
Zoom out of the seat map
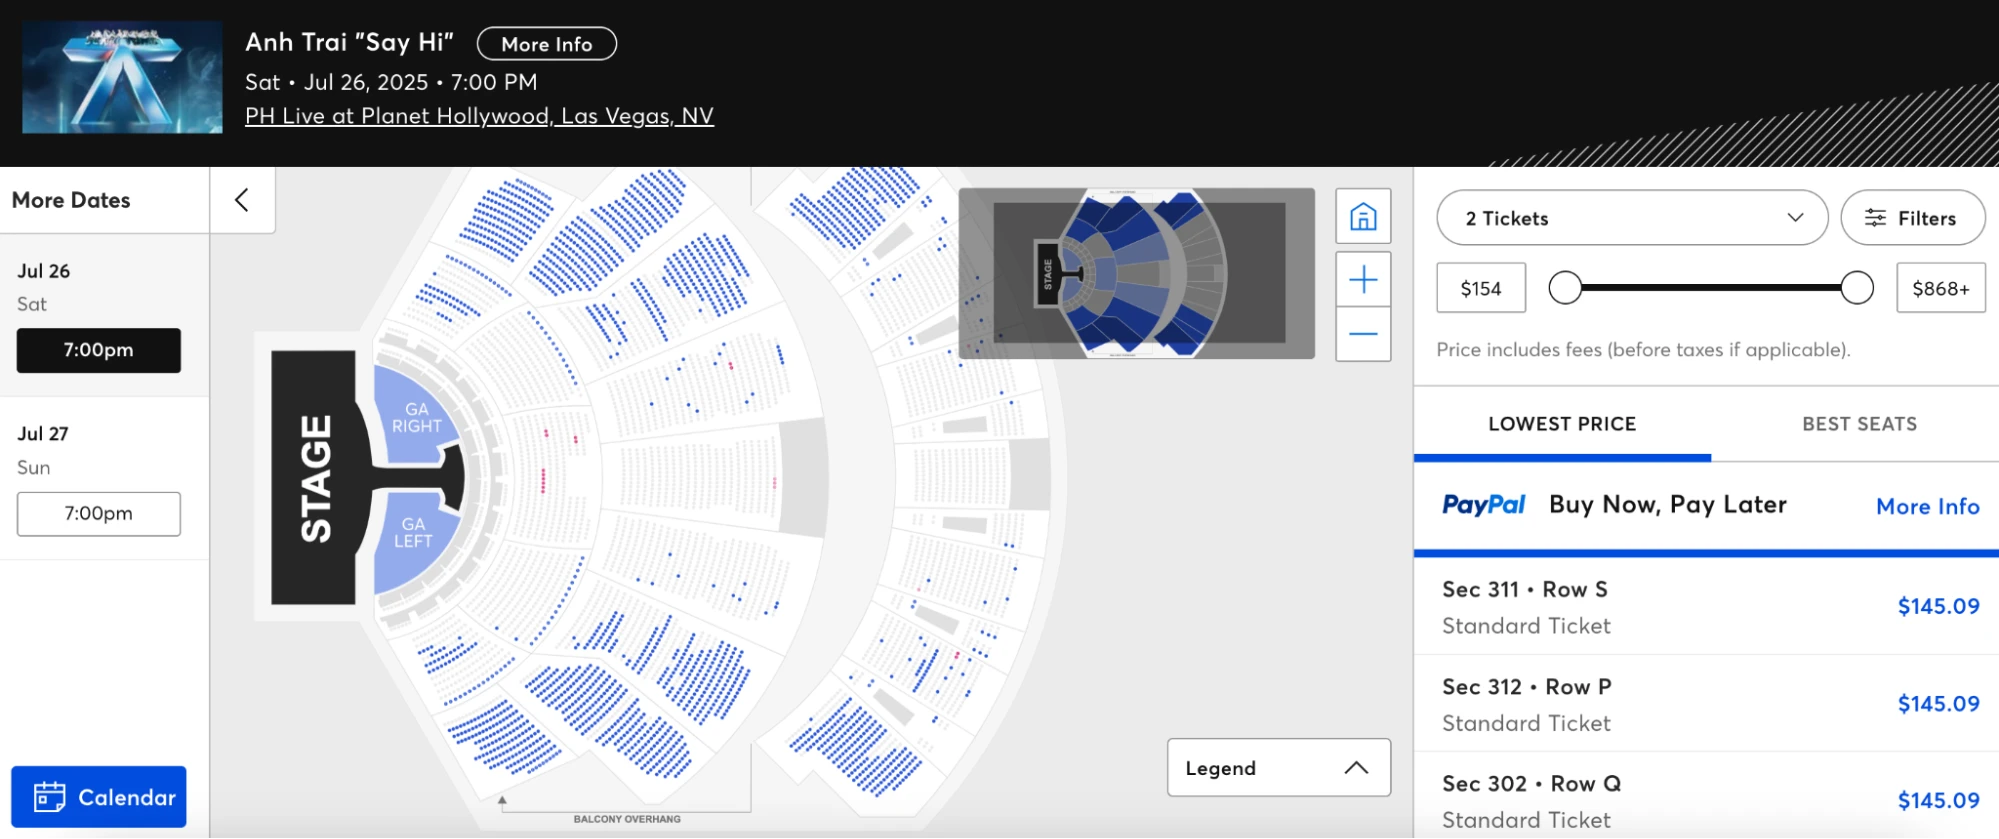tap(1363, 333)
